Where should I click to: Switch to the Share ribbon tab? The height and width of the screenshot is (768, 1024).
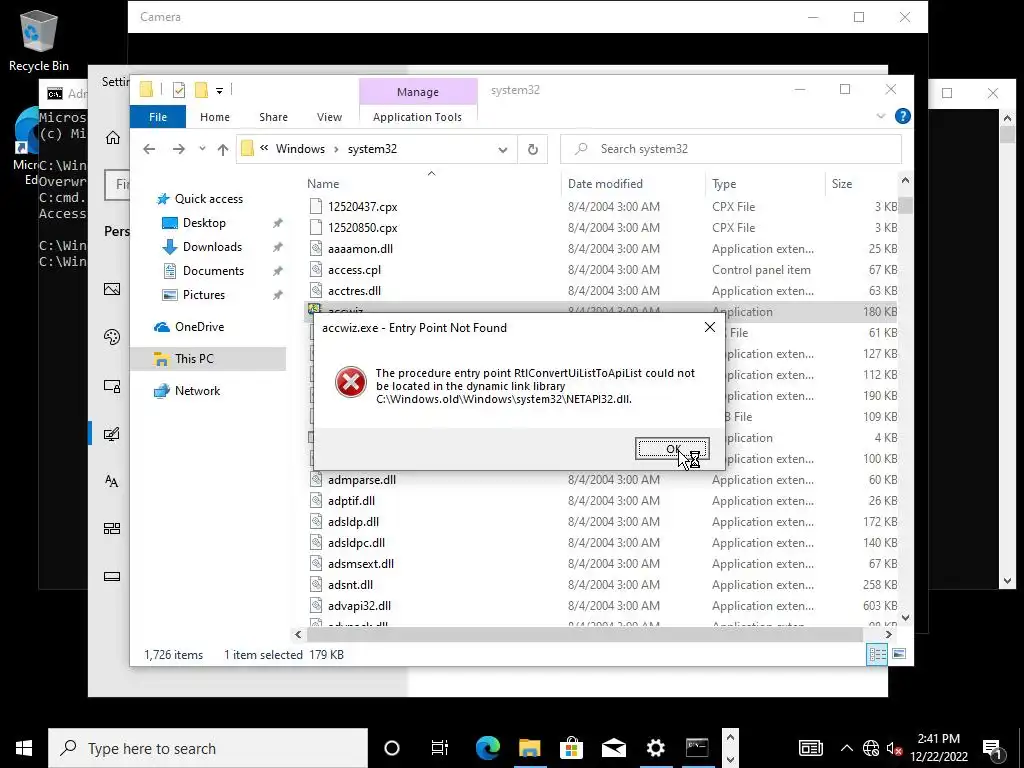point(273,117)
